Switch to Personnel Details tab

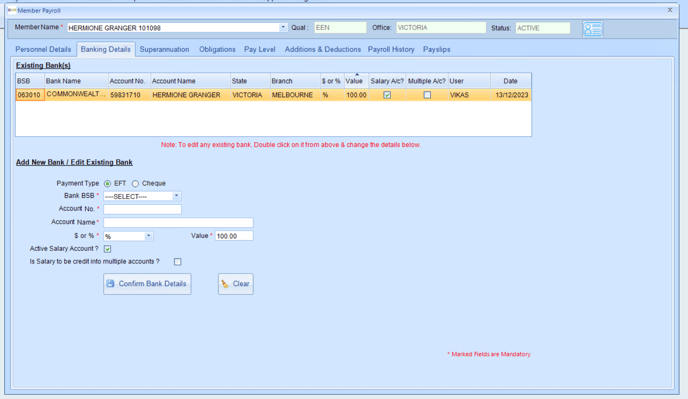[x=43, y=49]
